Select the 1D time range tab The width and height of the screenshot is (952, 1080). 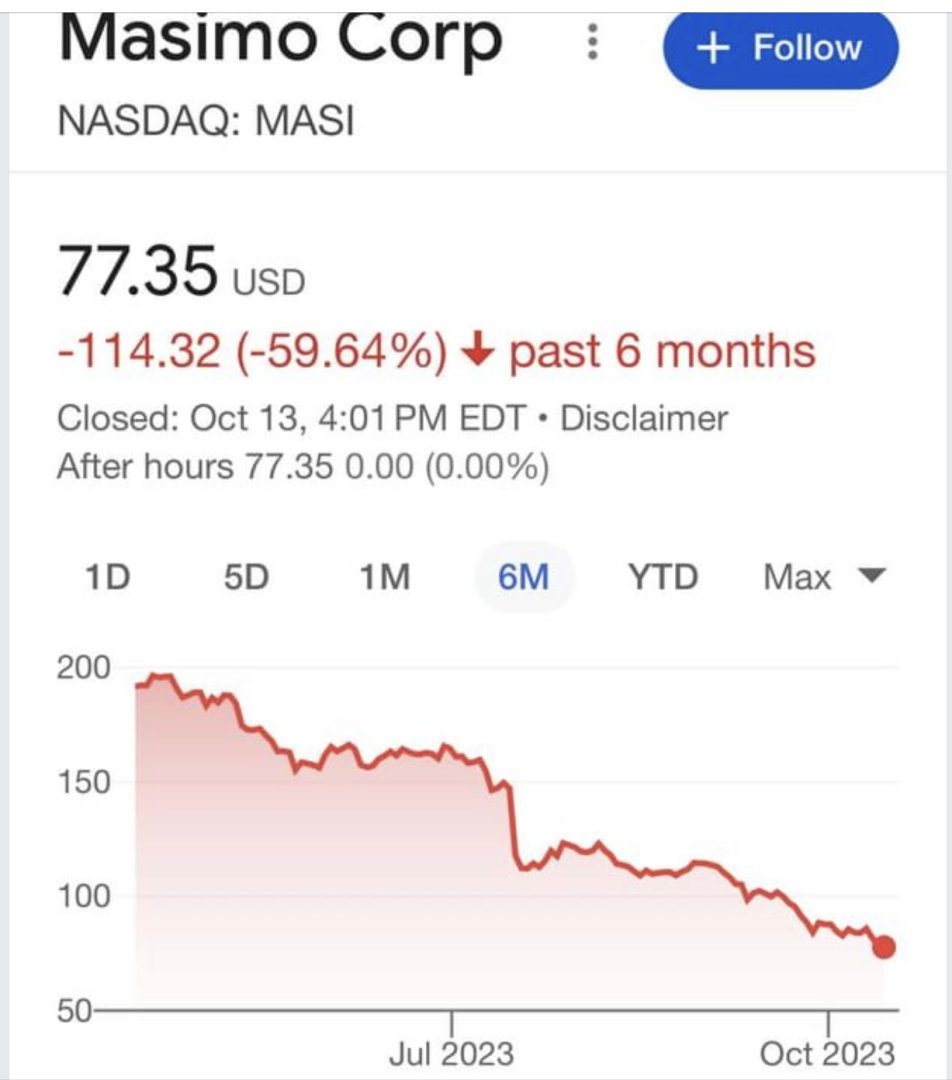(x=107, y=577)
